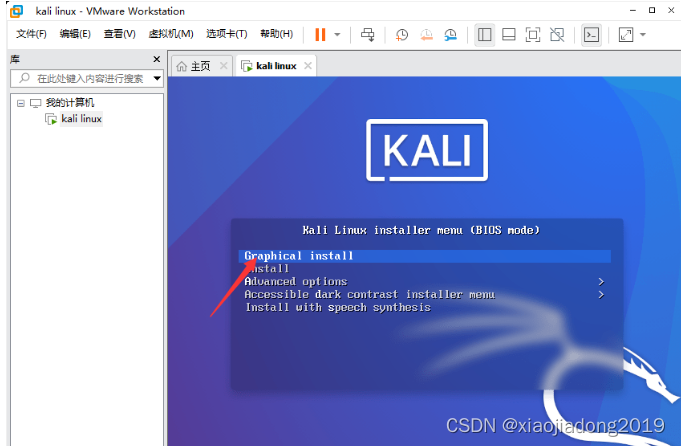This screenshot has width=681, height=446.
Task: Click the Send Ctrl+Alt+Del icon
Action: tap(368, 35)
